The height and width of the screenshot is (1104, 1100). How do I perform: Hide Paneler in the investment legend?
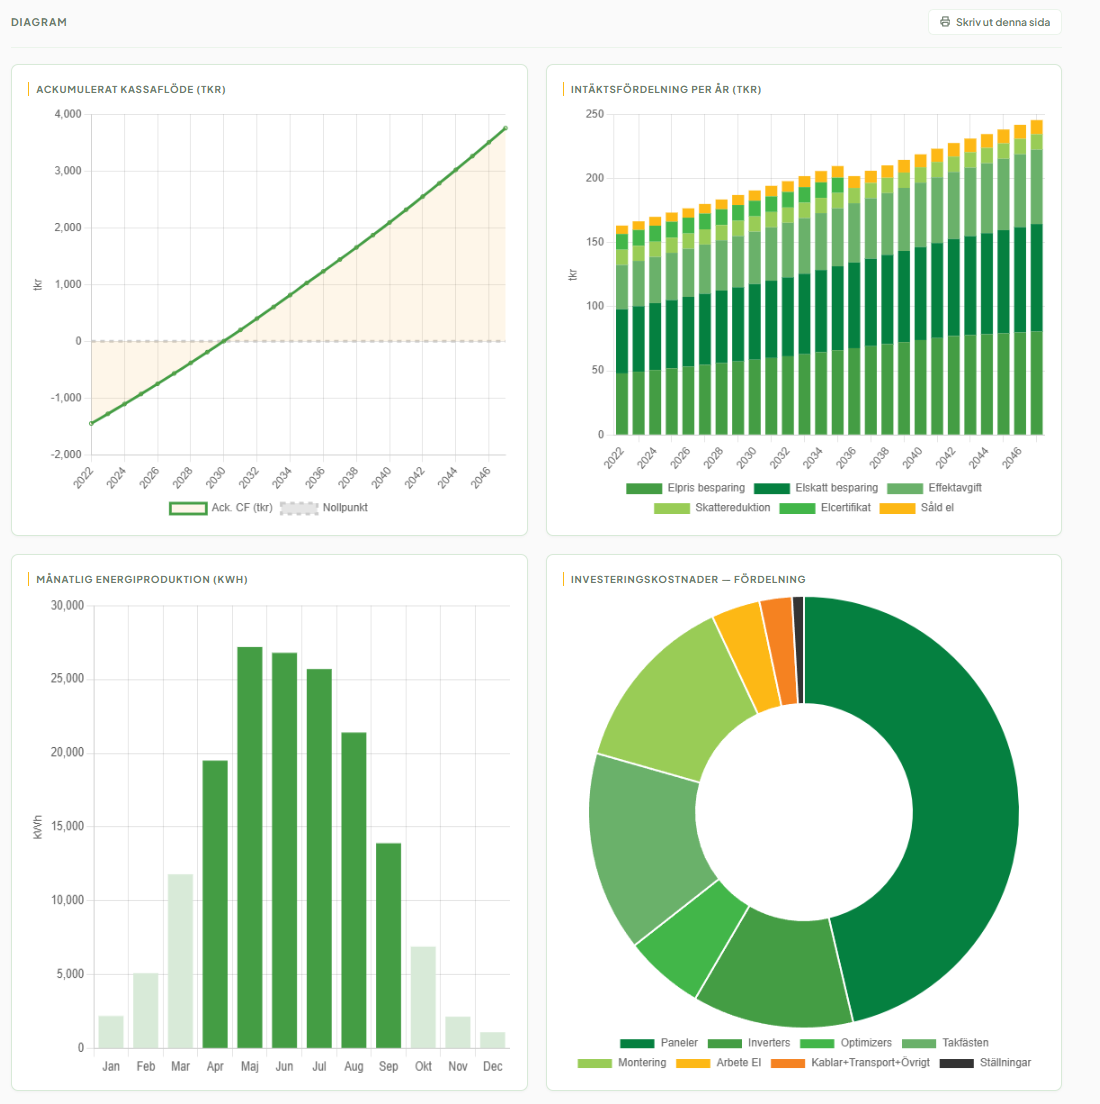point(659,1043)
